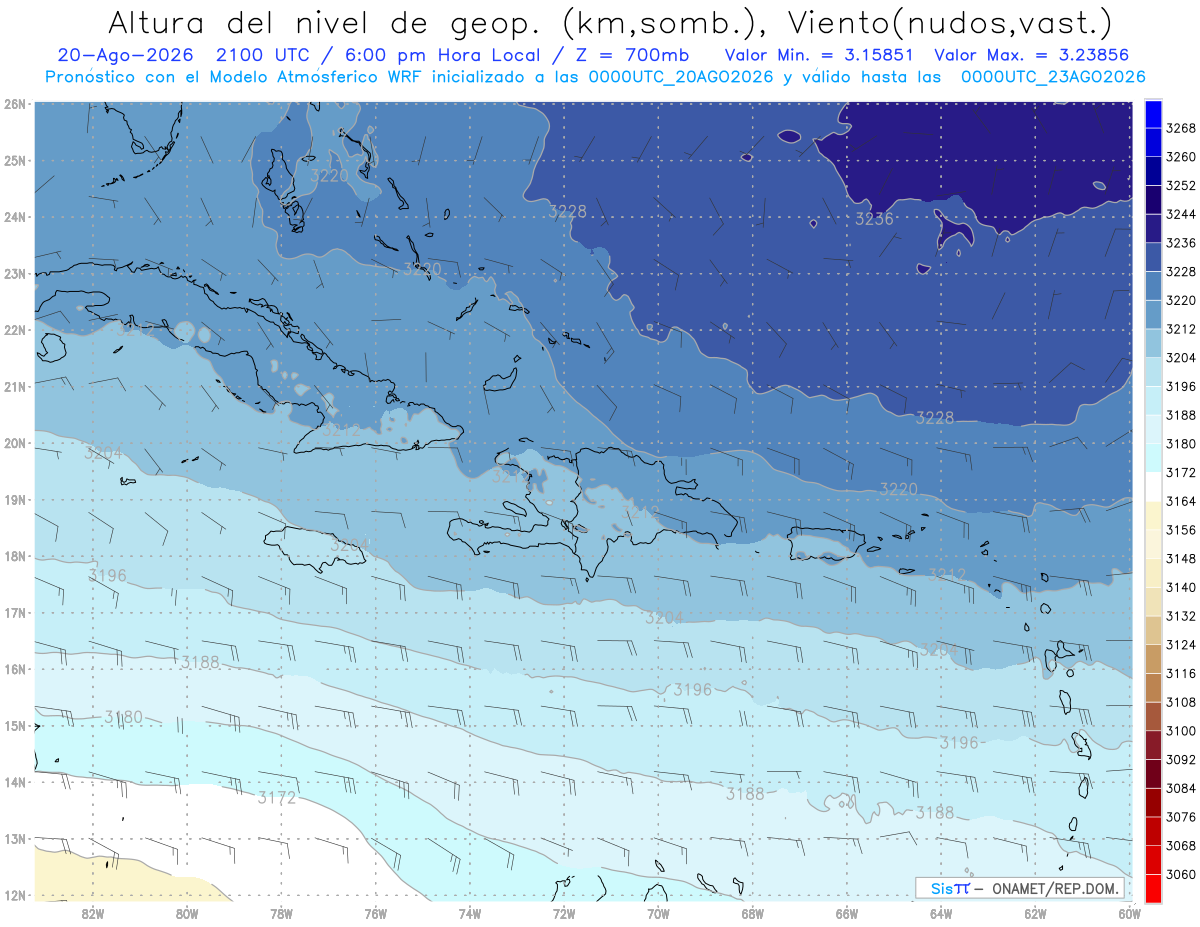
Task: Click the 72W longitude axis label
Action: coord(564,912)
